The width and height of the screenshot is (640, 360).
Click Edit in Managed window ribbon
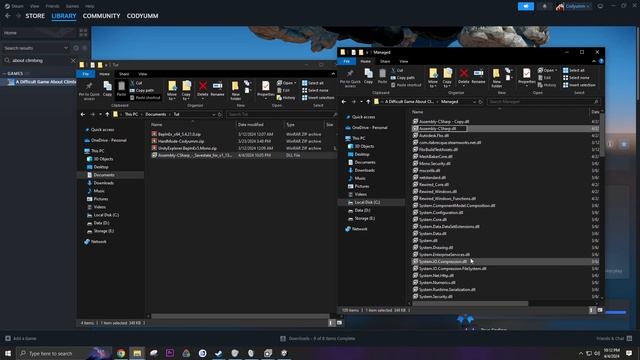(544, 78)
